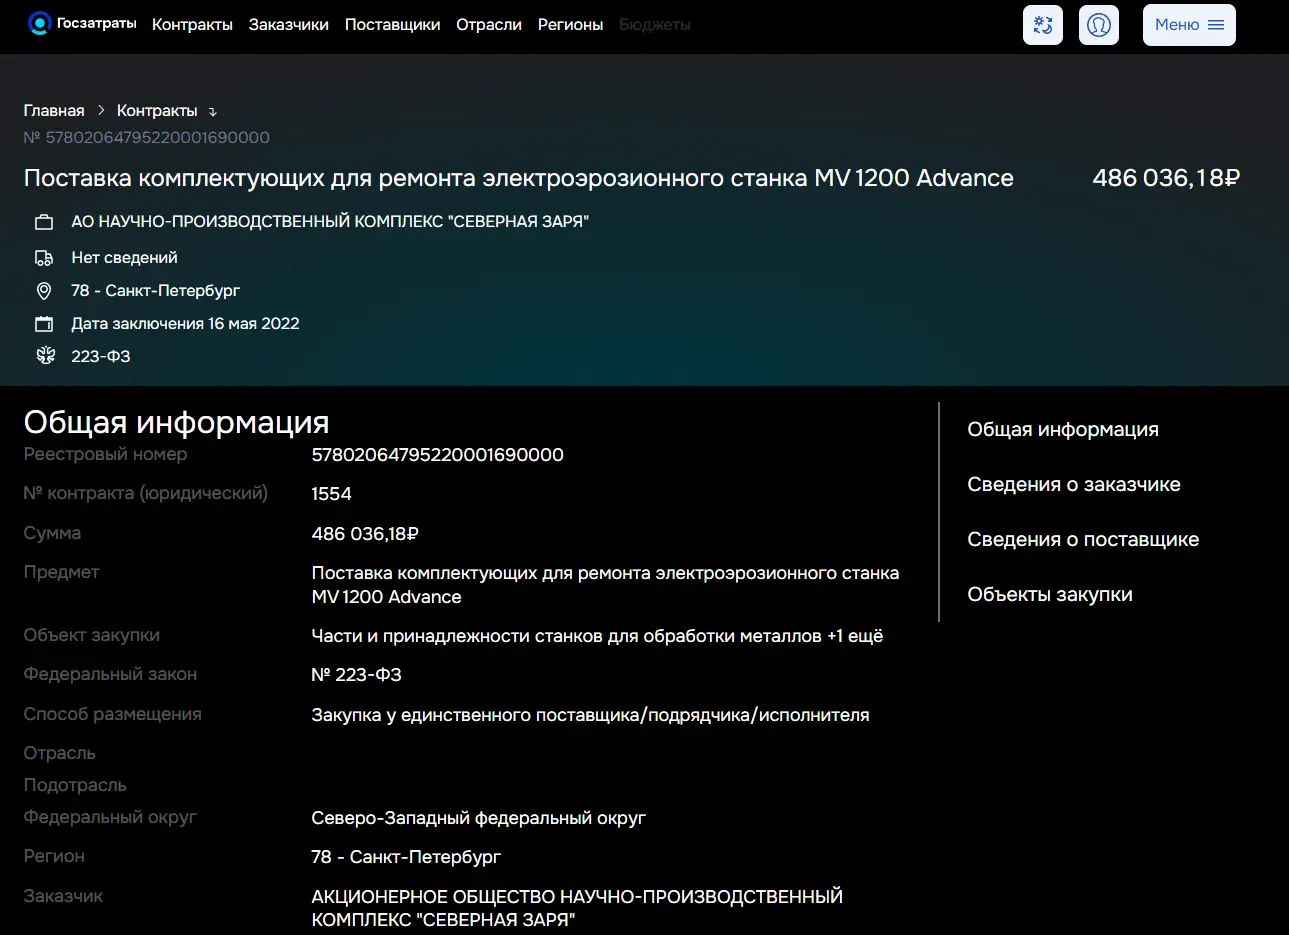The height and width of the screenshot is (935, 1289).
Task: Click the Федеральный закон label
Action: pyautogui.click(x=110, y=674)
